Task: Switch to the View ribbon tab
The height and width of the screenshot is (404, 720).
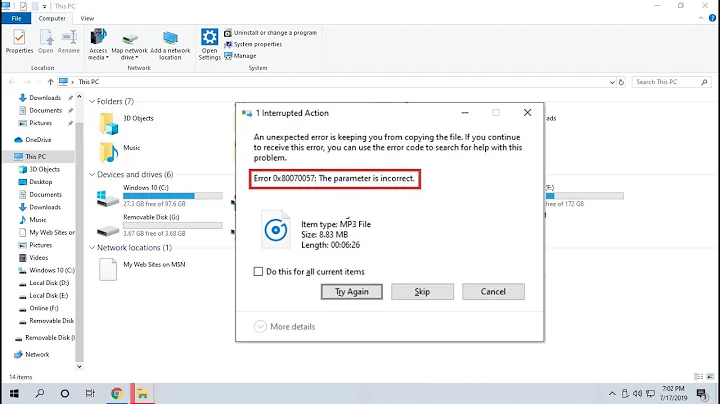Action: (87, 18)
